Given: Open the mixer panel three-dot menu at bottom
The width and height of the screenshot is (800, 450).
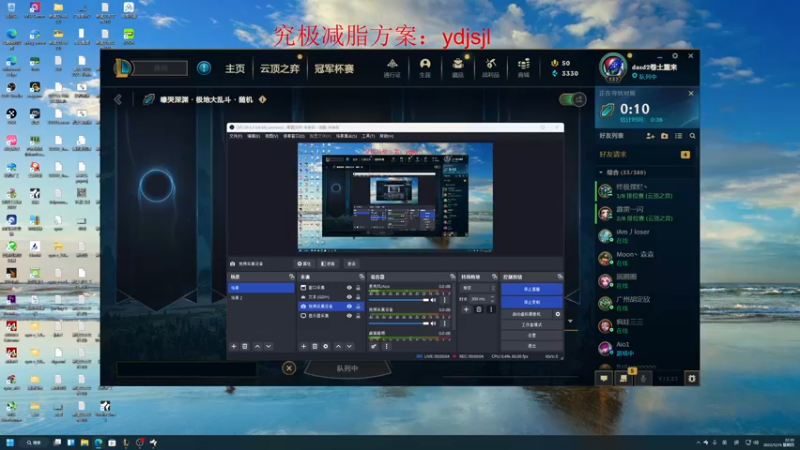Looking at the screenshot, I should click(x=386, y=346).
